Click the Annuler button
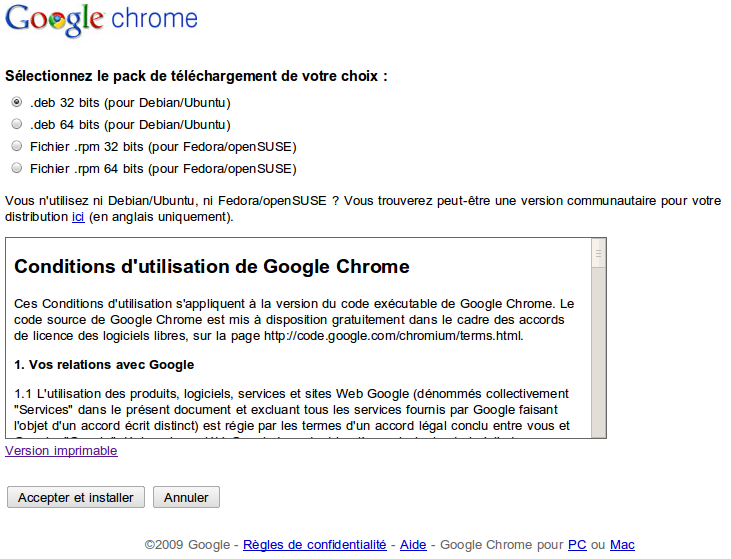This screenshot has height=559, width=731. pos(186,497)
